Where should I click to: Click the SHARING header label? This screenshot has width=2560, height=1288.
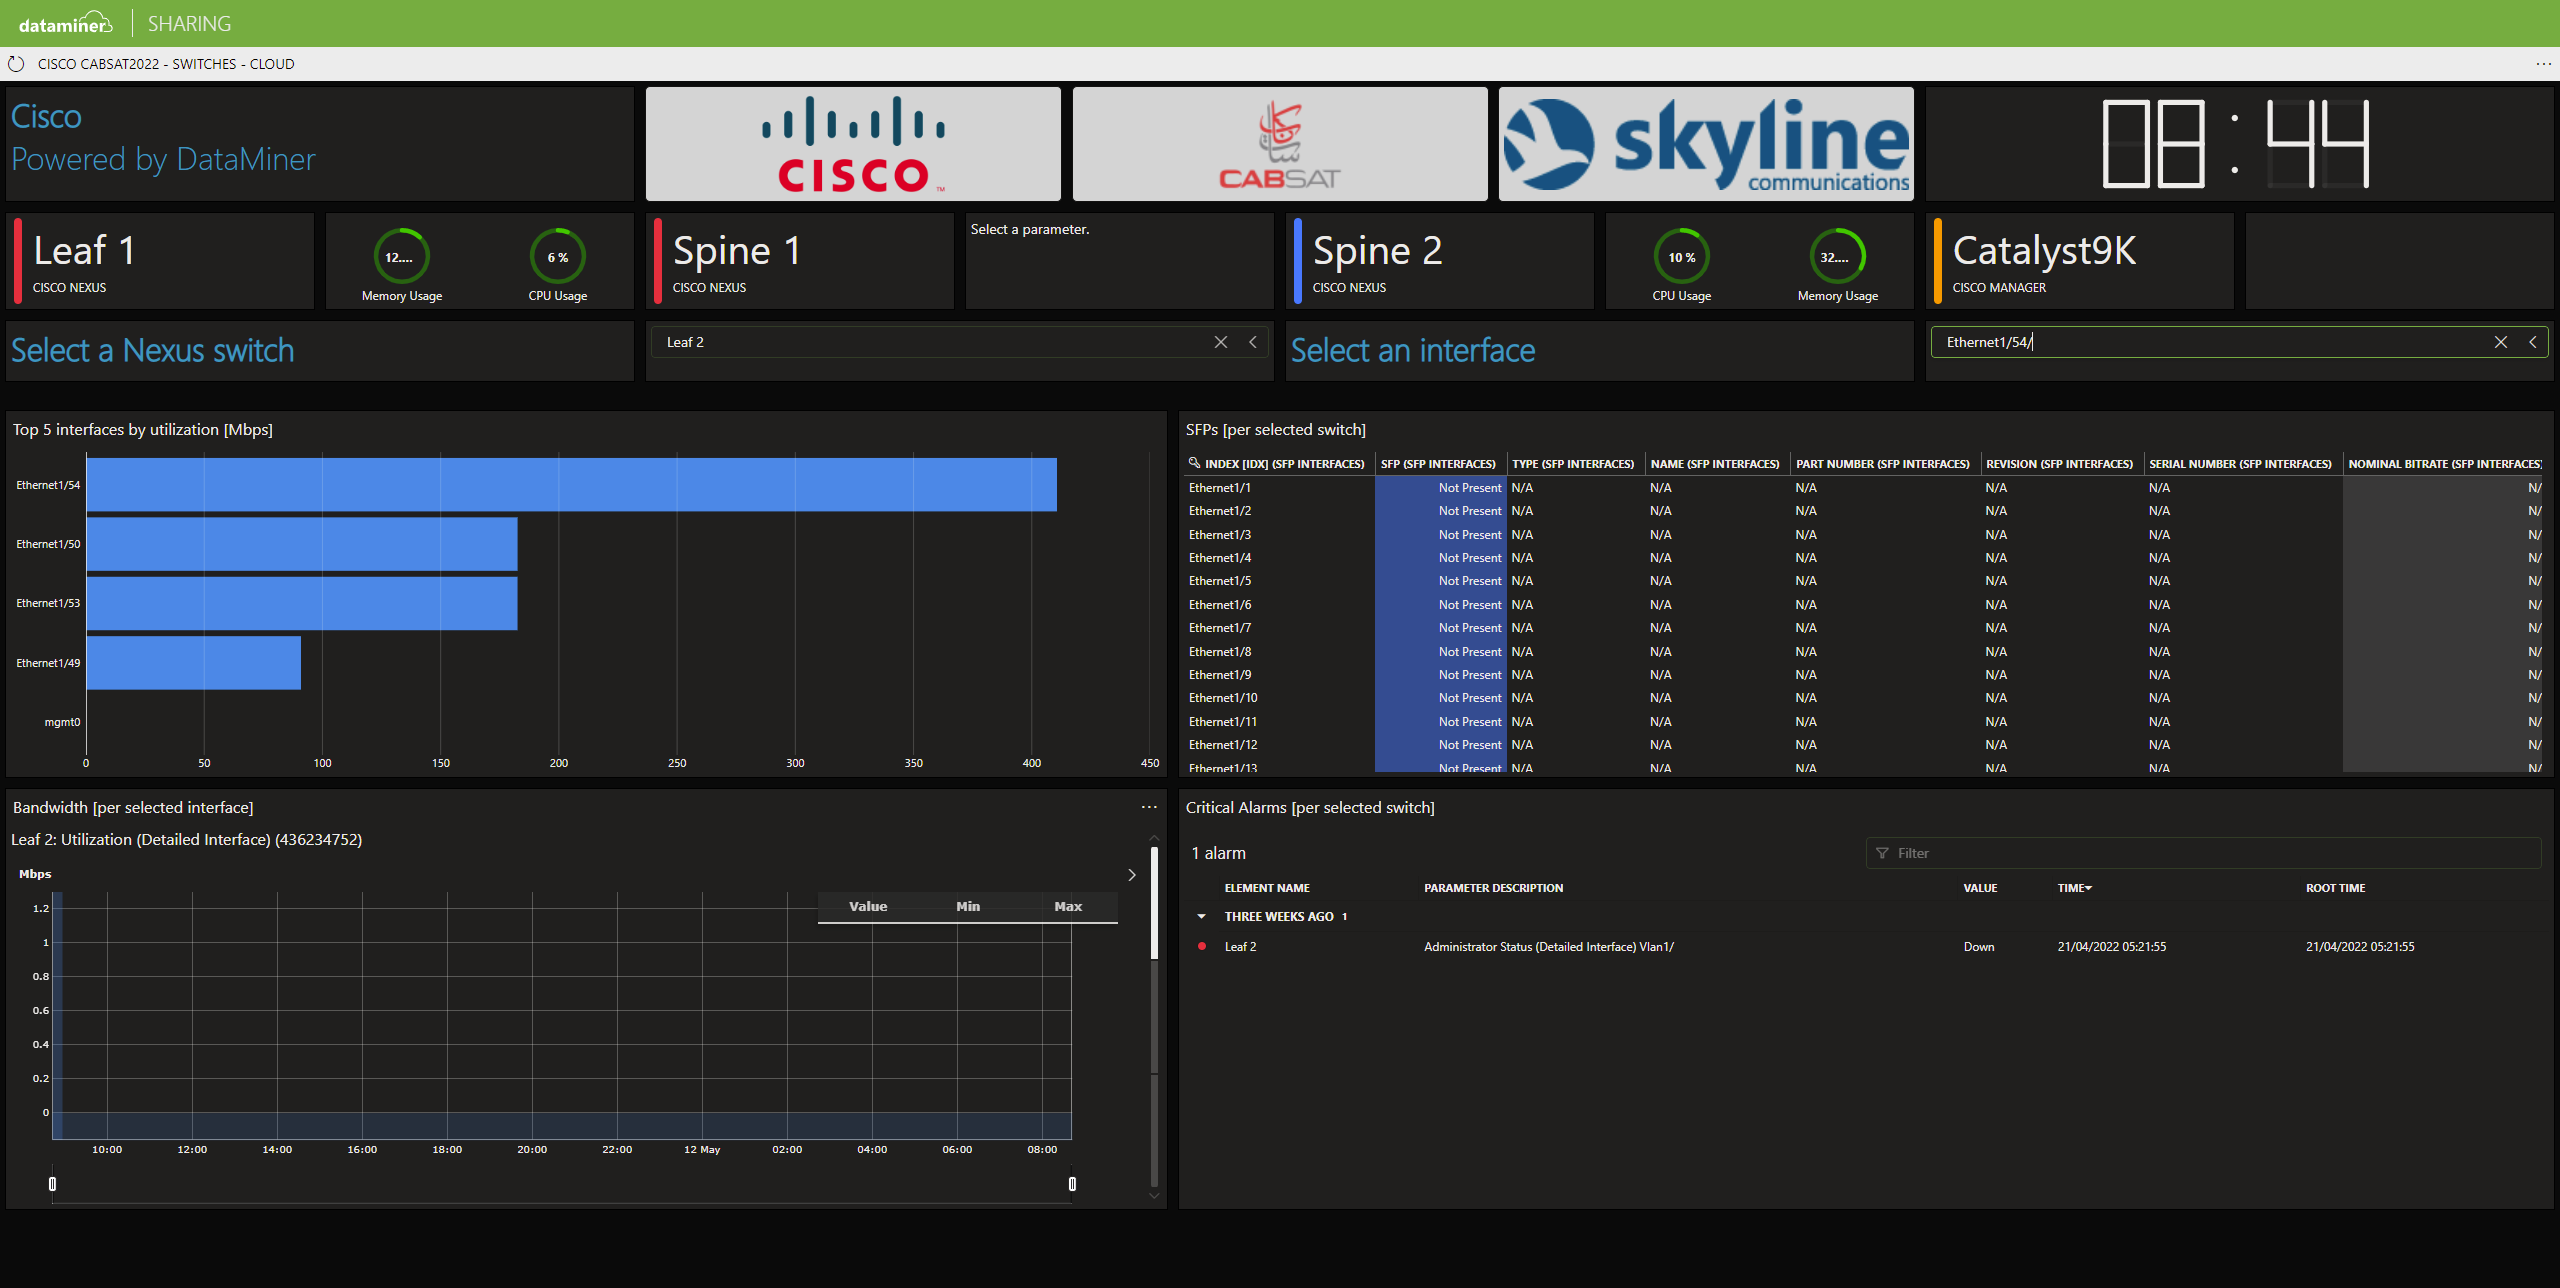tap(189, 23)
